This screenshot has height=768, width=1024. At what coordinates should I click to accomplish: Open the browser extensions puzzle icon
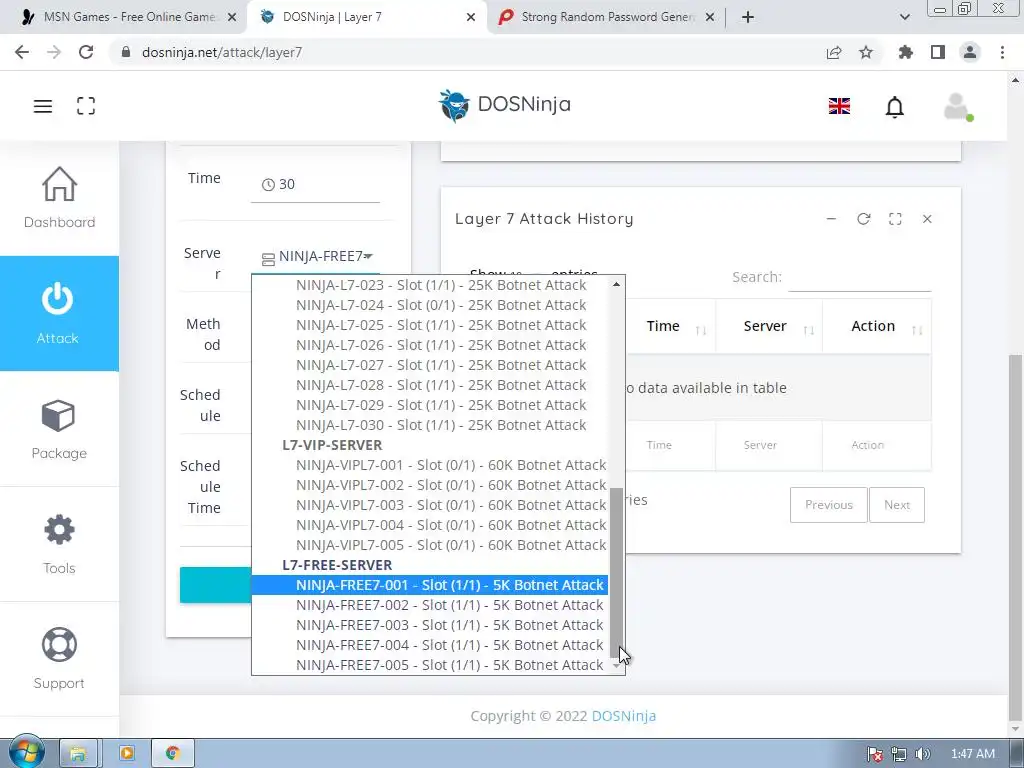tap(906, 52)
